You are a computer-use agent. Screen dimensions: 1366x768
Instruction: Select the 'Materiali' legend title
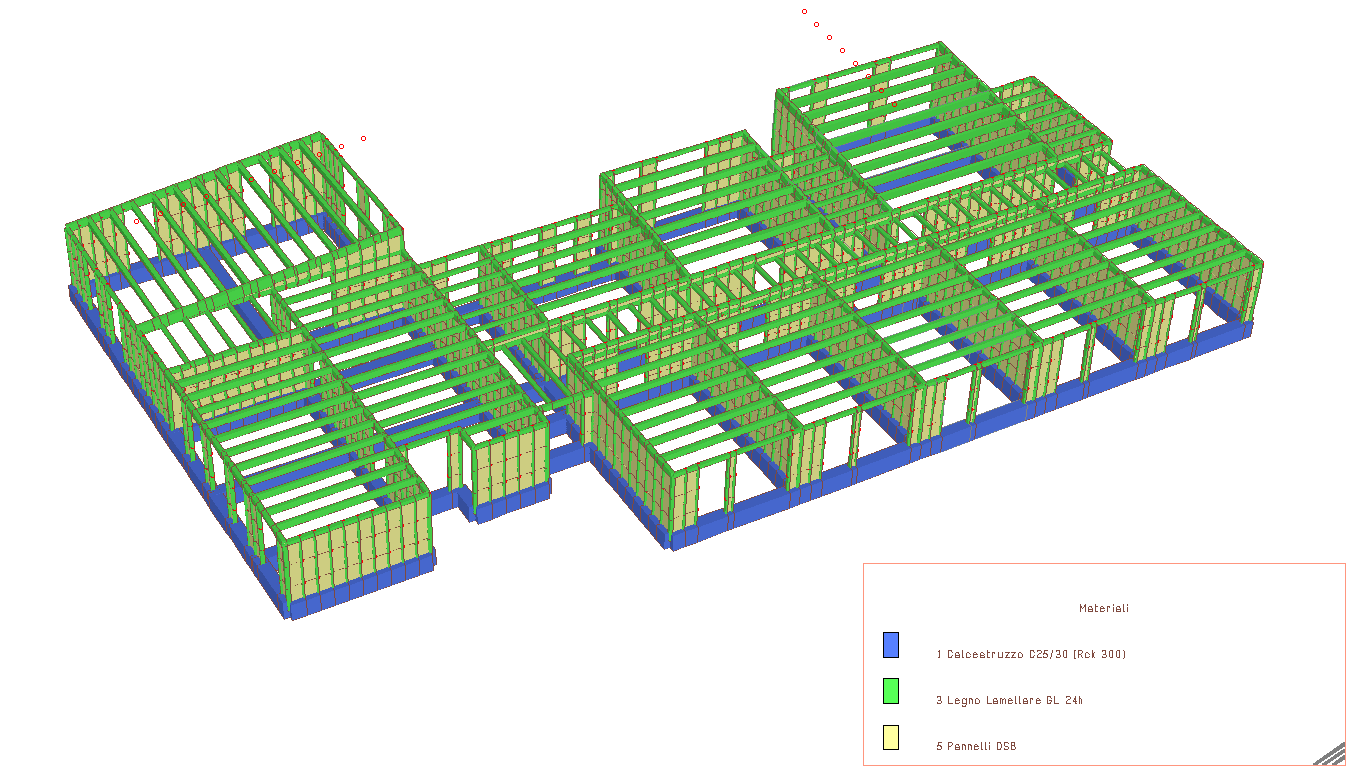click(1104, 608)
